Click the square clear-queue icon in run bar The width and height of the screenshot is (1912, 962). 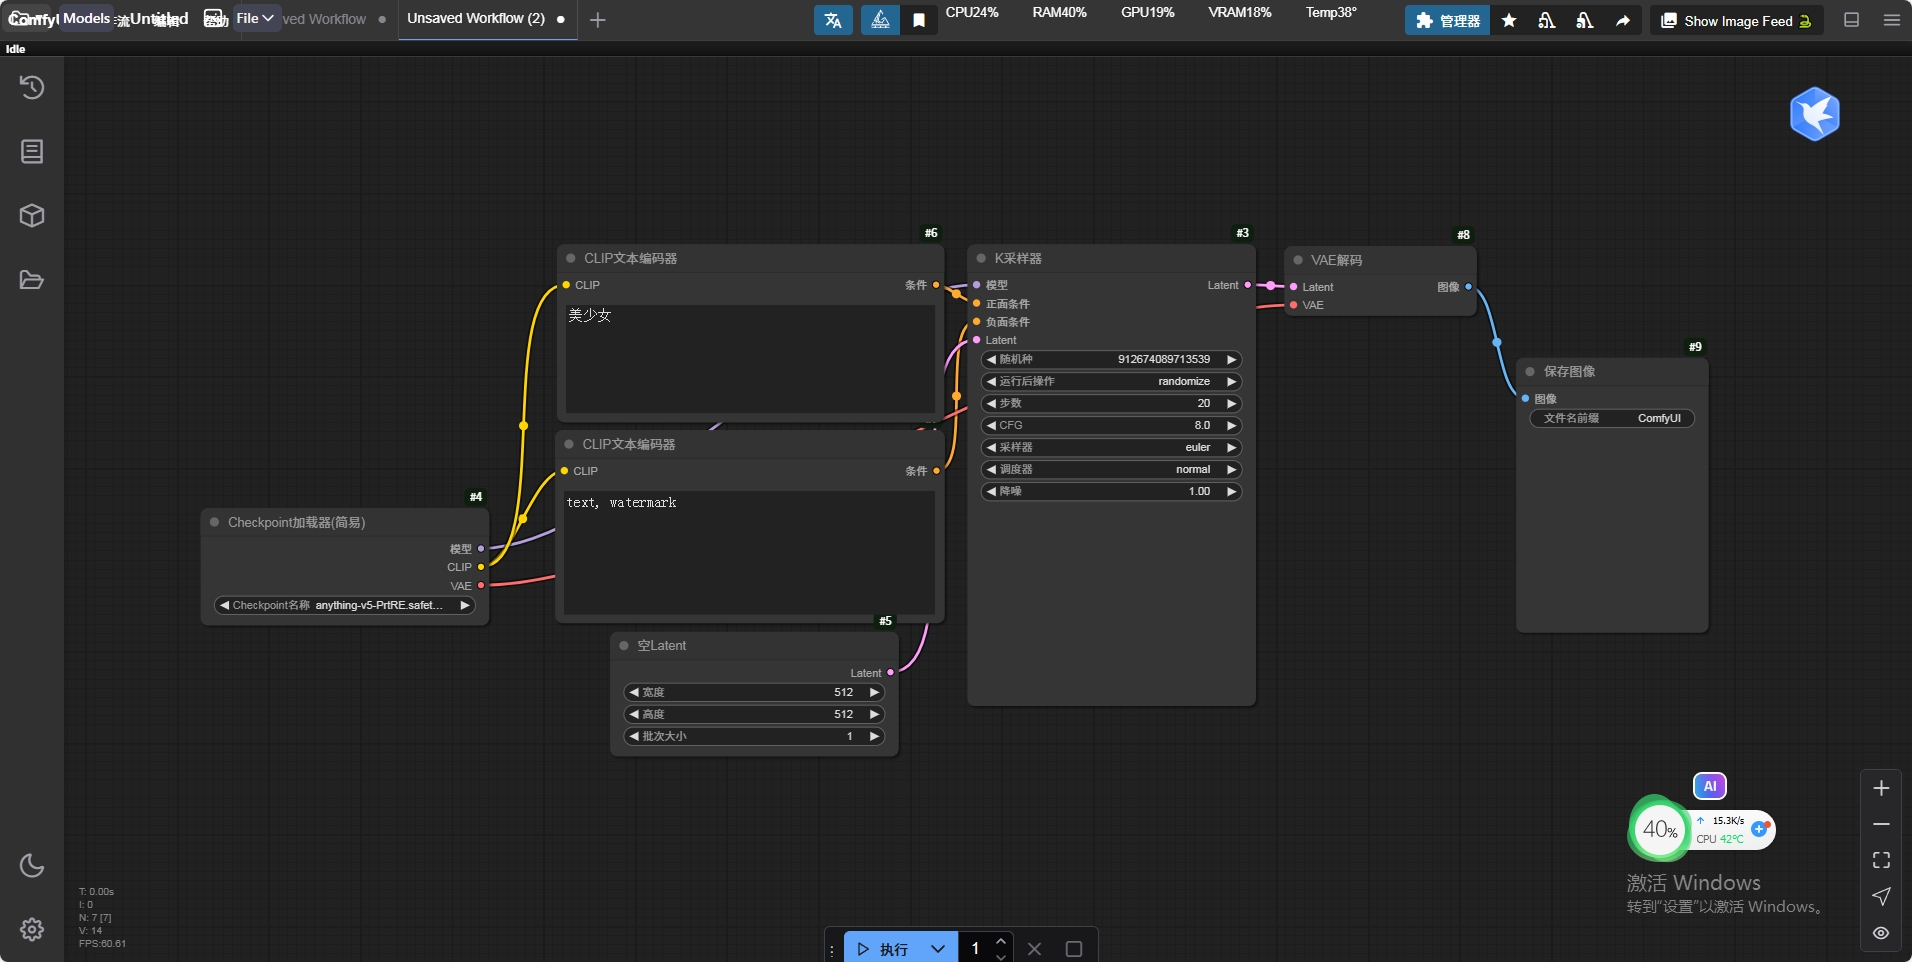pos(1074,948)
